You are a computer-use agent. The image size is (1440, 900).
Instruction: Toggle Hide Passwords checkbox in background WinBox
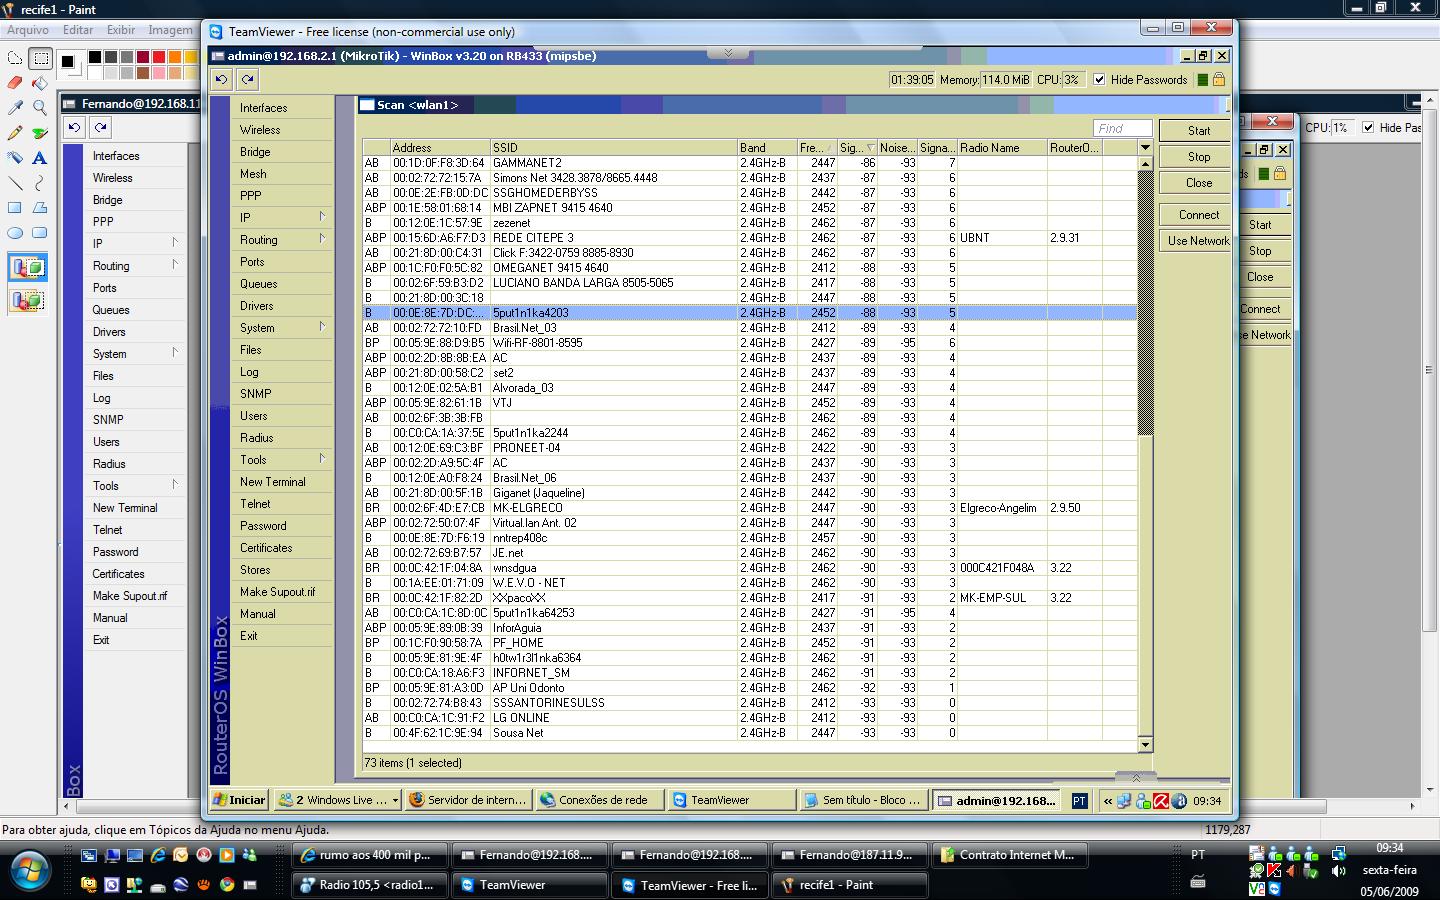pyautogui.click(x=1368, y=128)
